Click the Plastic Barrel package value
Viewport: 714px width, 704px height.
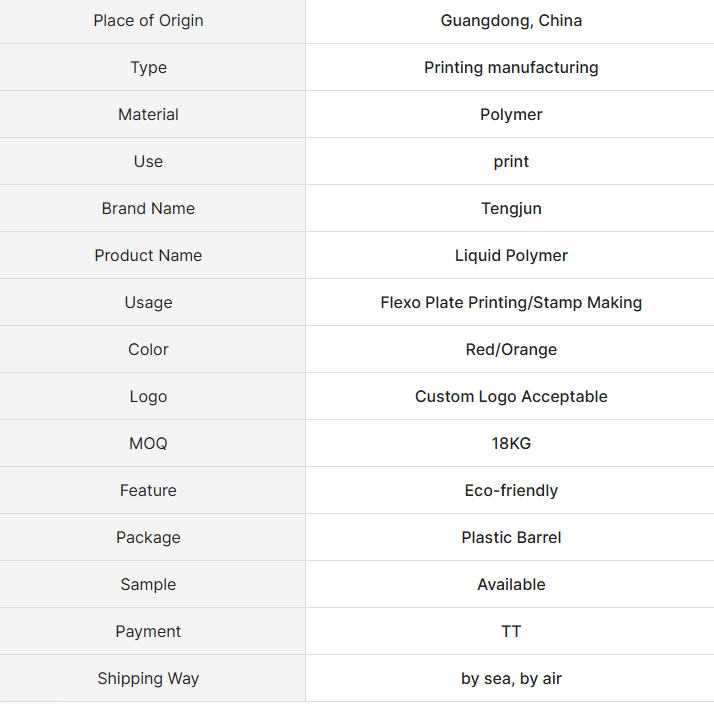click(511, 538)
